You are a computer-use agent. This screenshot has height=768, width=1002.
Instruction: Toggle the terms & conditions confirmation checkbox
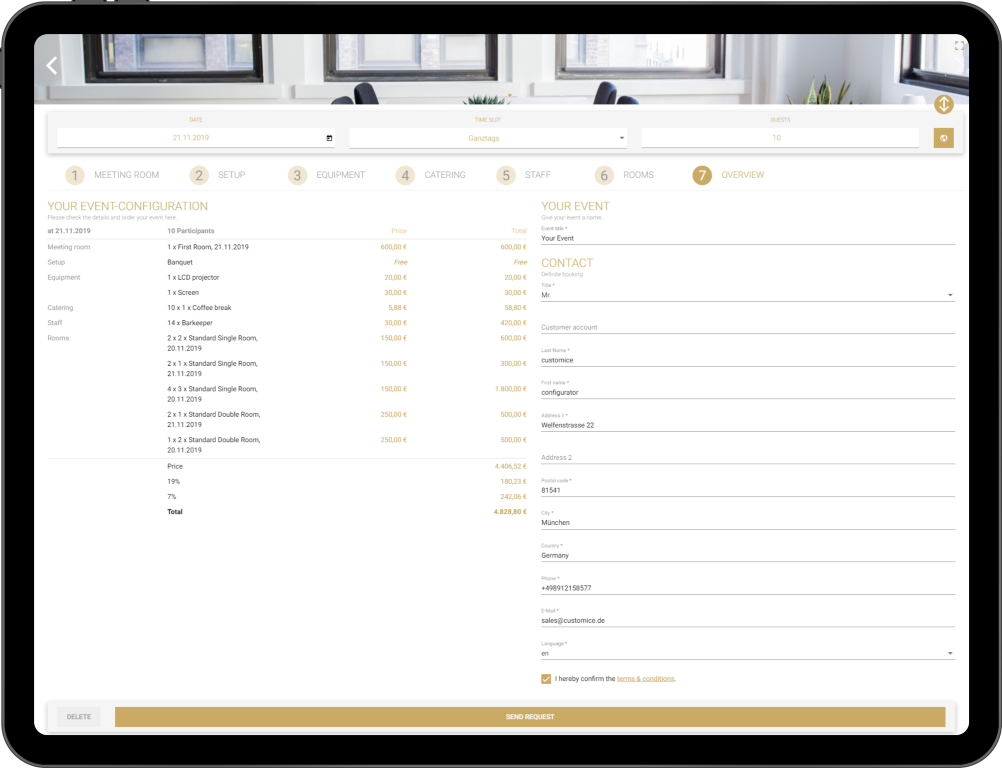tap(546, 679)
